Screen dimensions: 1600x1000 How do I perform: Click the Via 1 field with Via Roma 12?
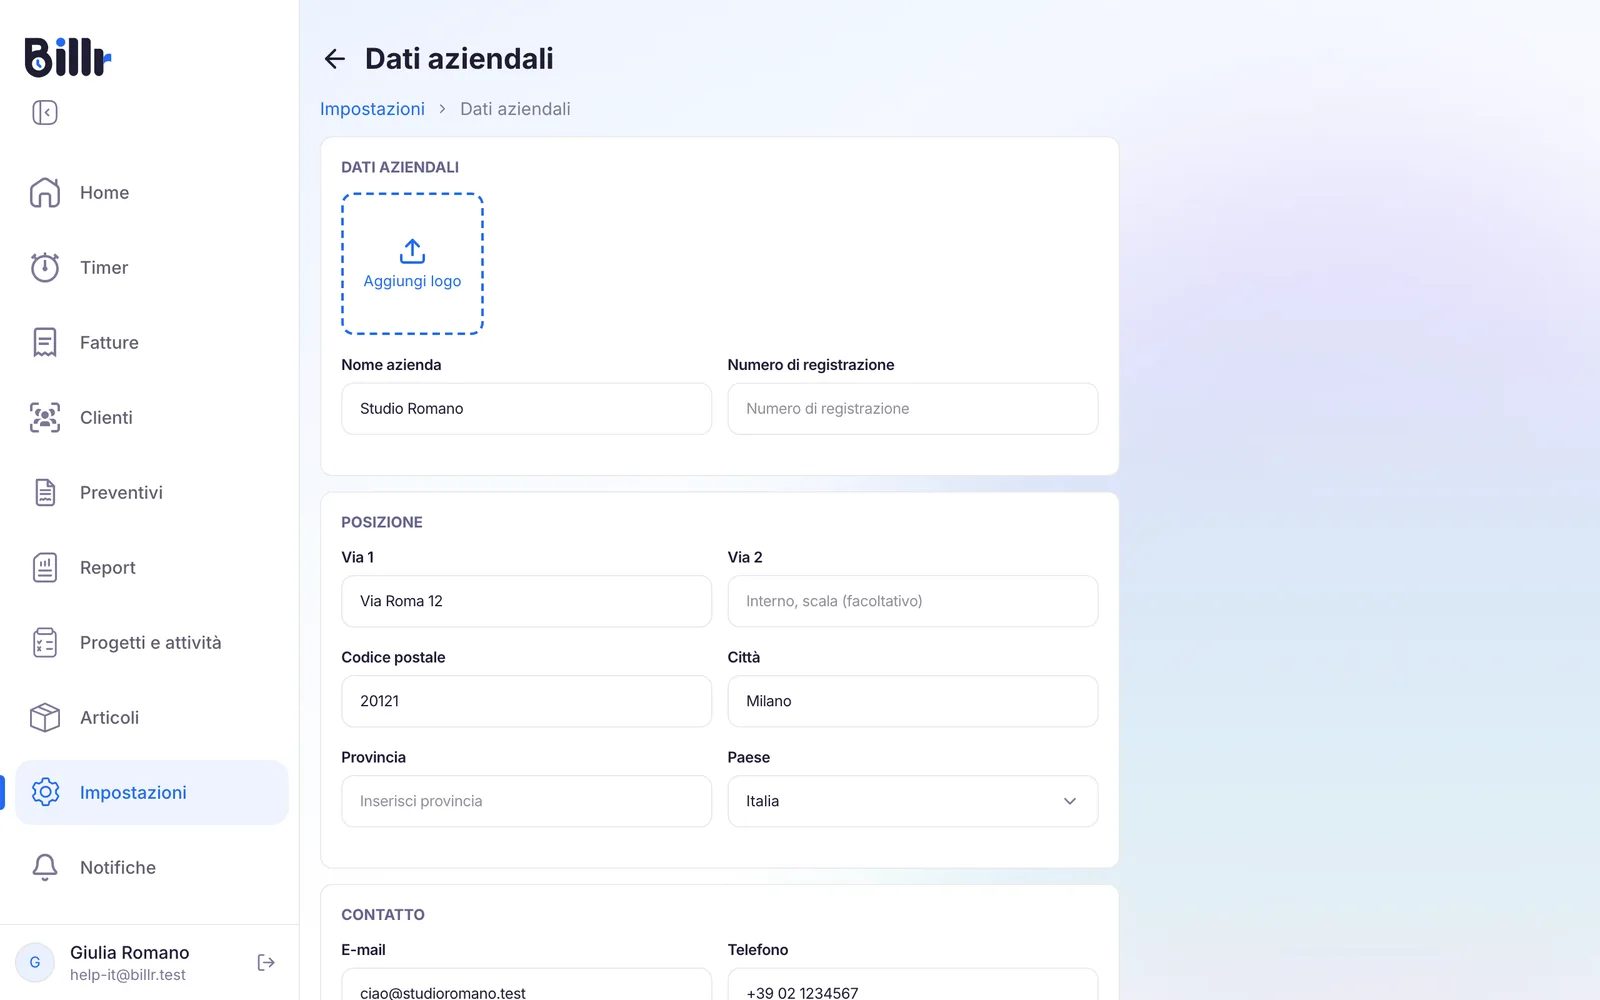coord(526,601)
